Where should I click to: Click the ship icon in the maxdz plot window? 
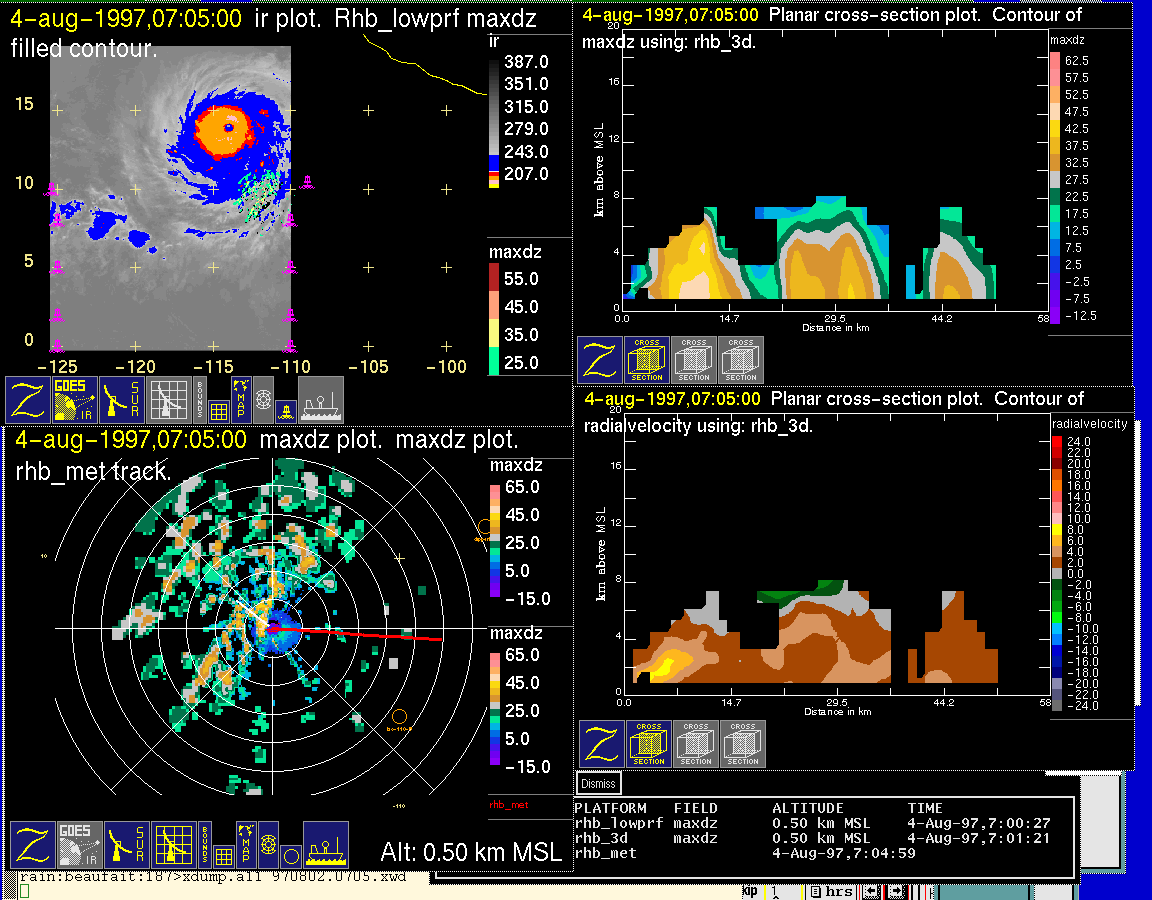[x=325, y=845]
